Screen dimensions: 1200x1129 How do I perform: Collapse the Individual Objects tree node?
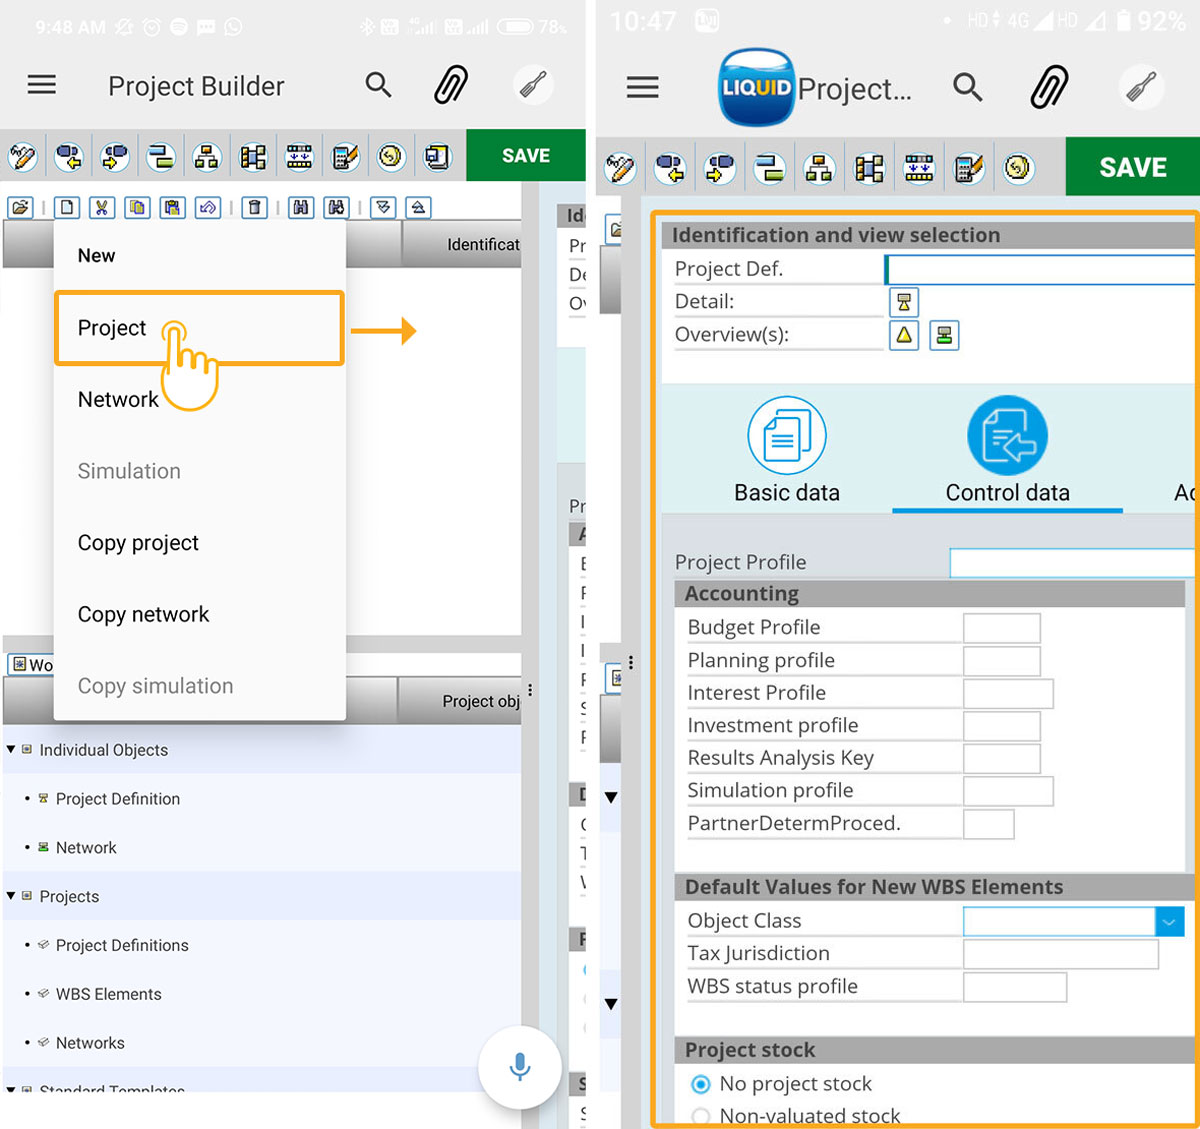point(11,749)
